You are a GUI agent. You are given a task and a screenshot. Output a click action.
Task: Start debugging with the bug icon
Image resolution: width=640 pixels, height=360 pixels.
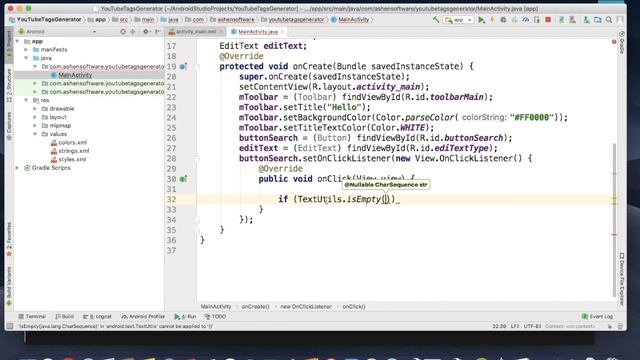503,20
